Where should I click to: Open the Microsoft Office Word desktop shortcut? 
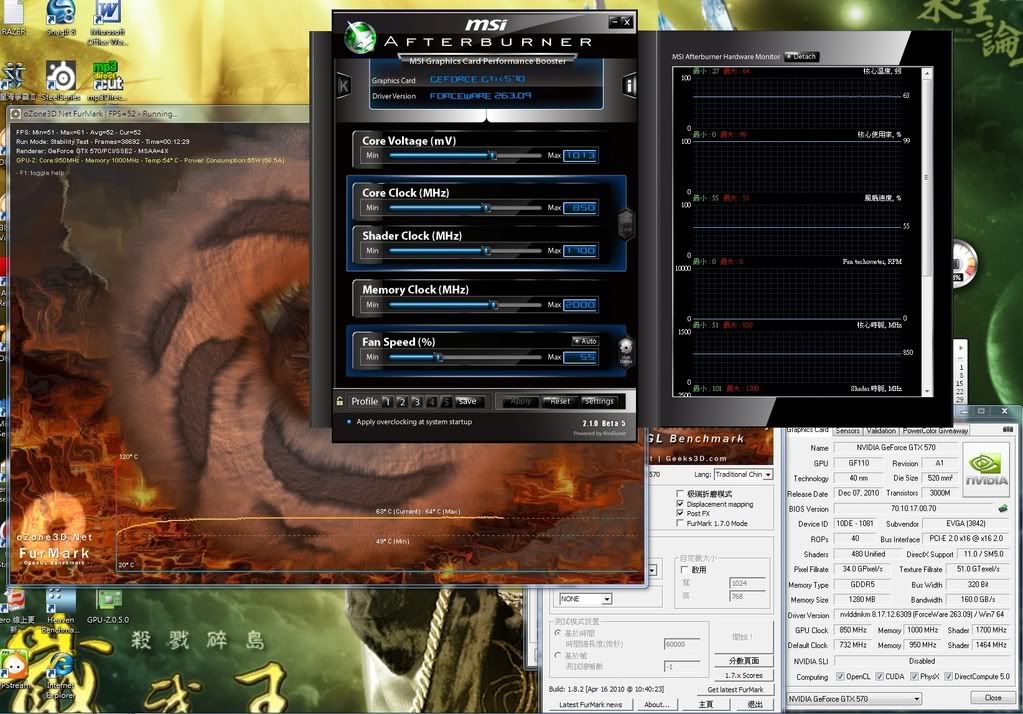coord(108,22)
